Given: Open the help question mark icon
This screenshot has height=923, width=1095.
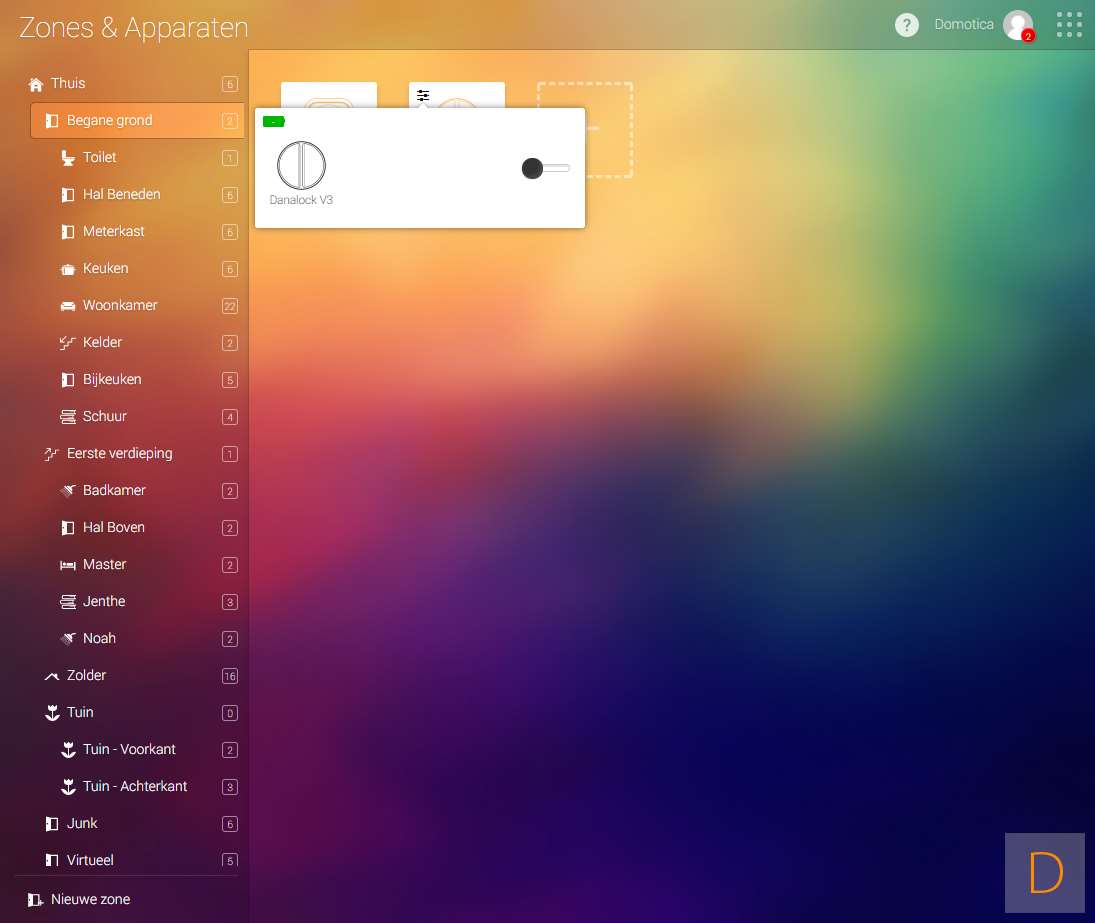Looking at the screenshot, I should tap(906, 25).
